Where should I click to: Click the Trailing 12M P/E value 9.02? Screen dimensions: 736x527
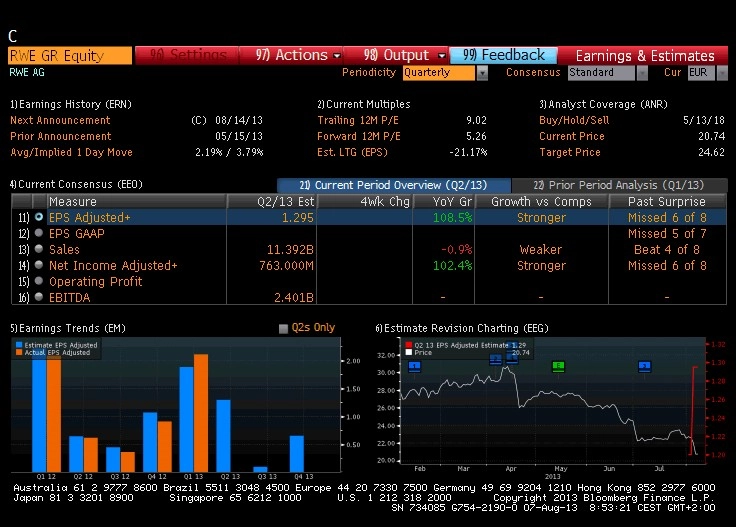[x=476, y=120]
